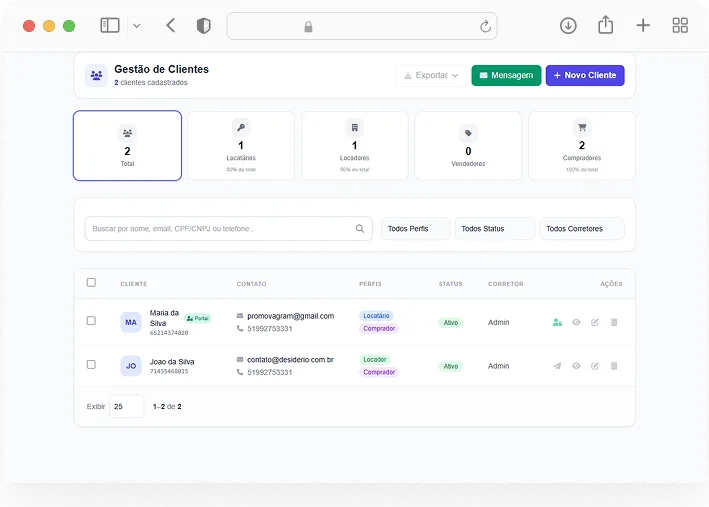Click contato@desiderio.com.br email
This screenshot has width=709, height=507.
[290, 360]
